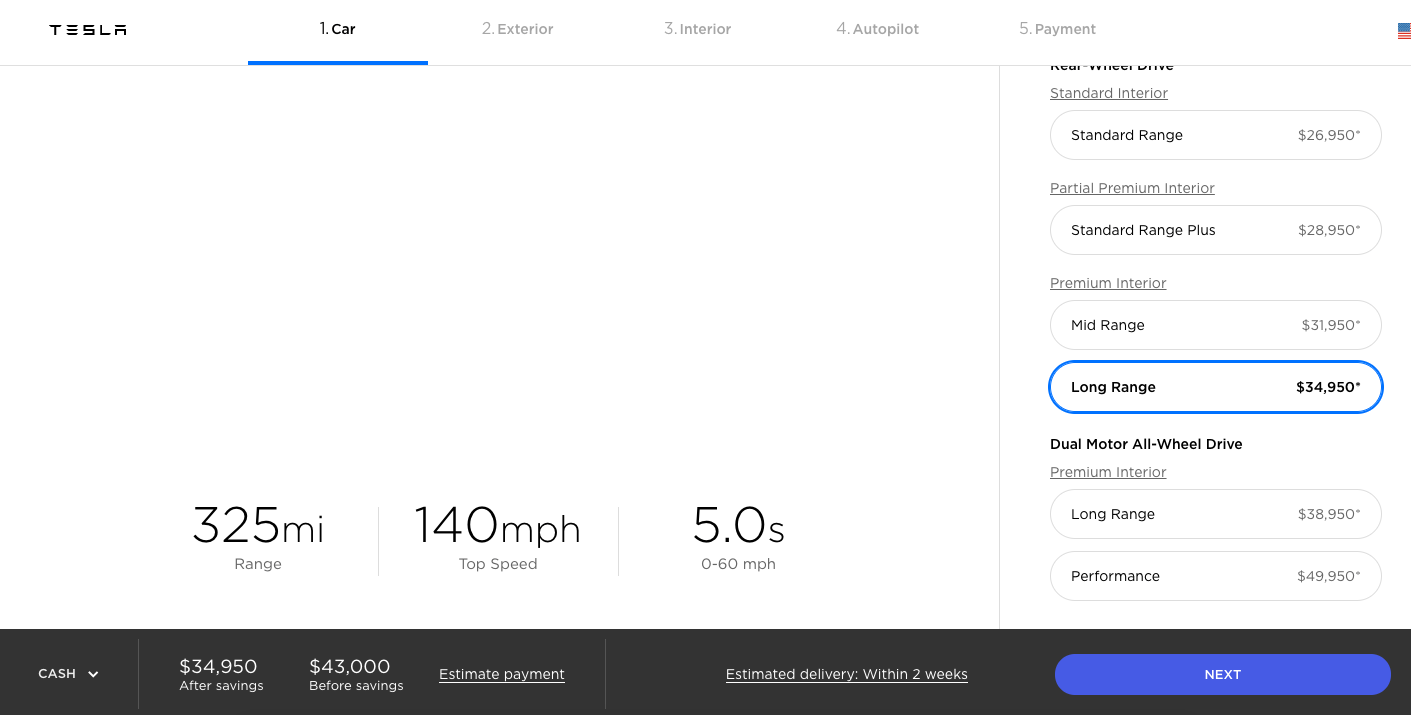This screenshot has height=715, width=1411.
Task: Click the NEXT button
Action: (x=1222, y=674)
